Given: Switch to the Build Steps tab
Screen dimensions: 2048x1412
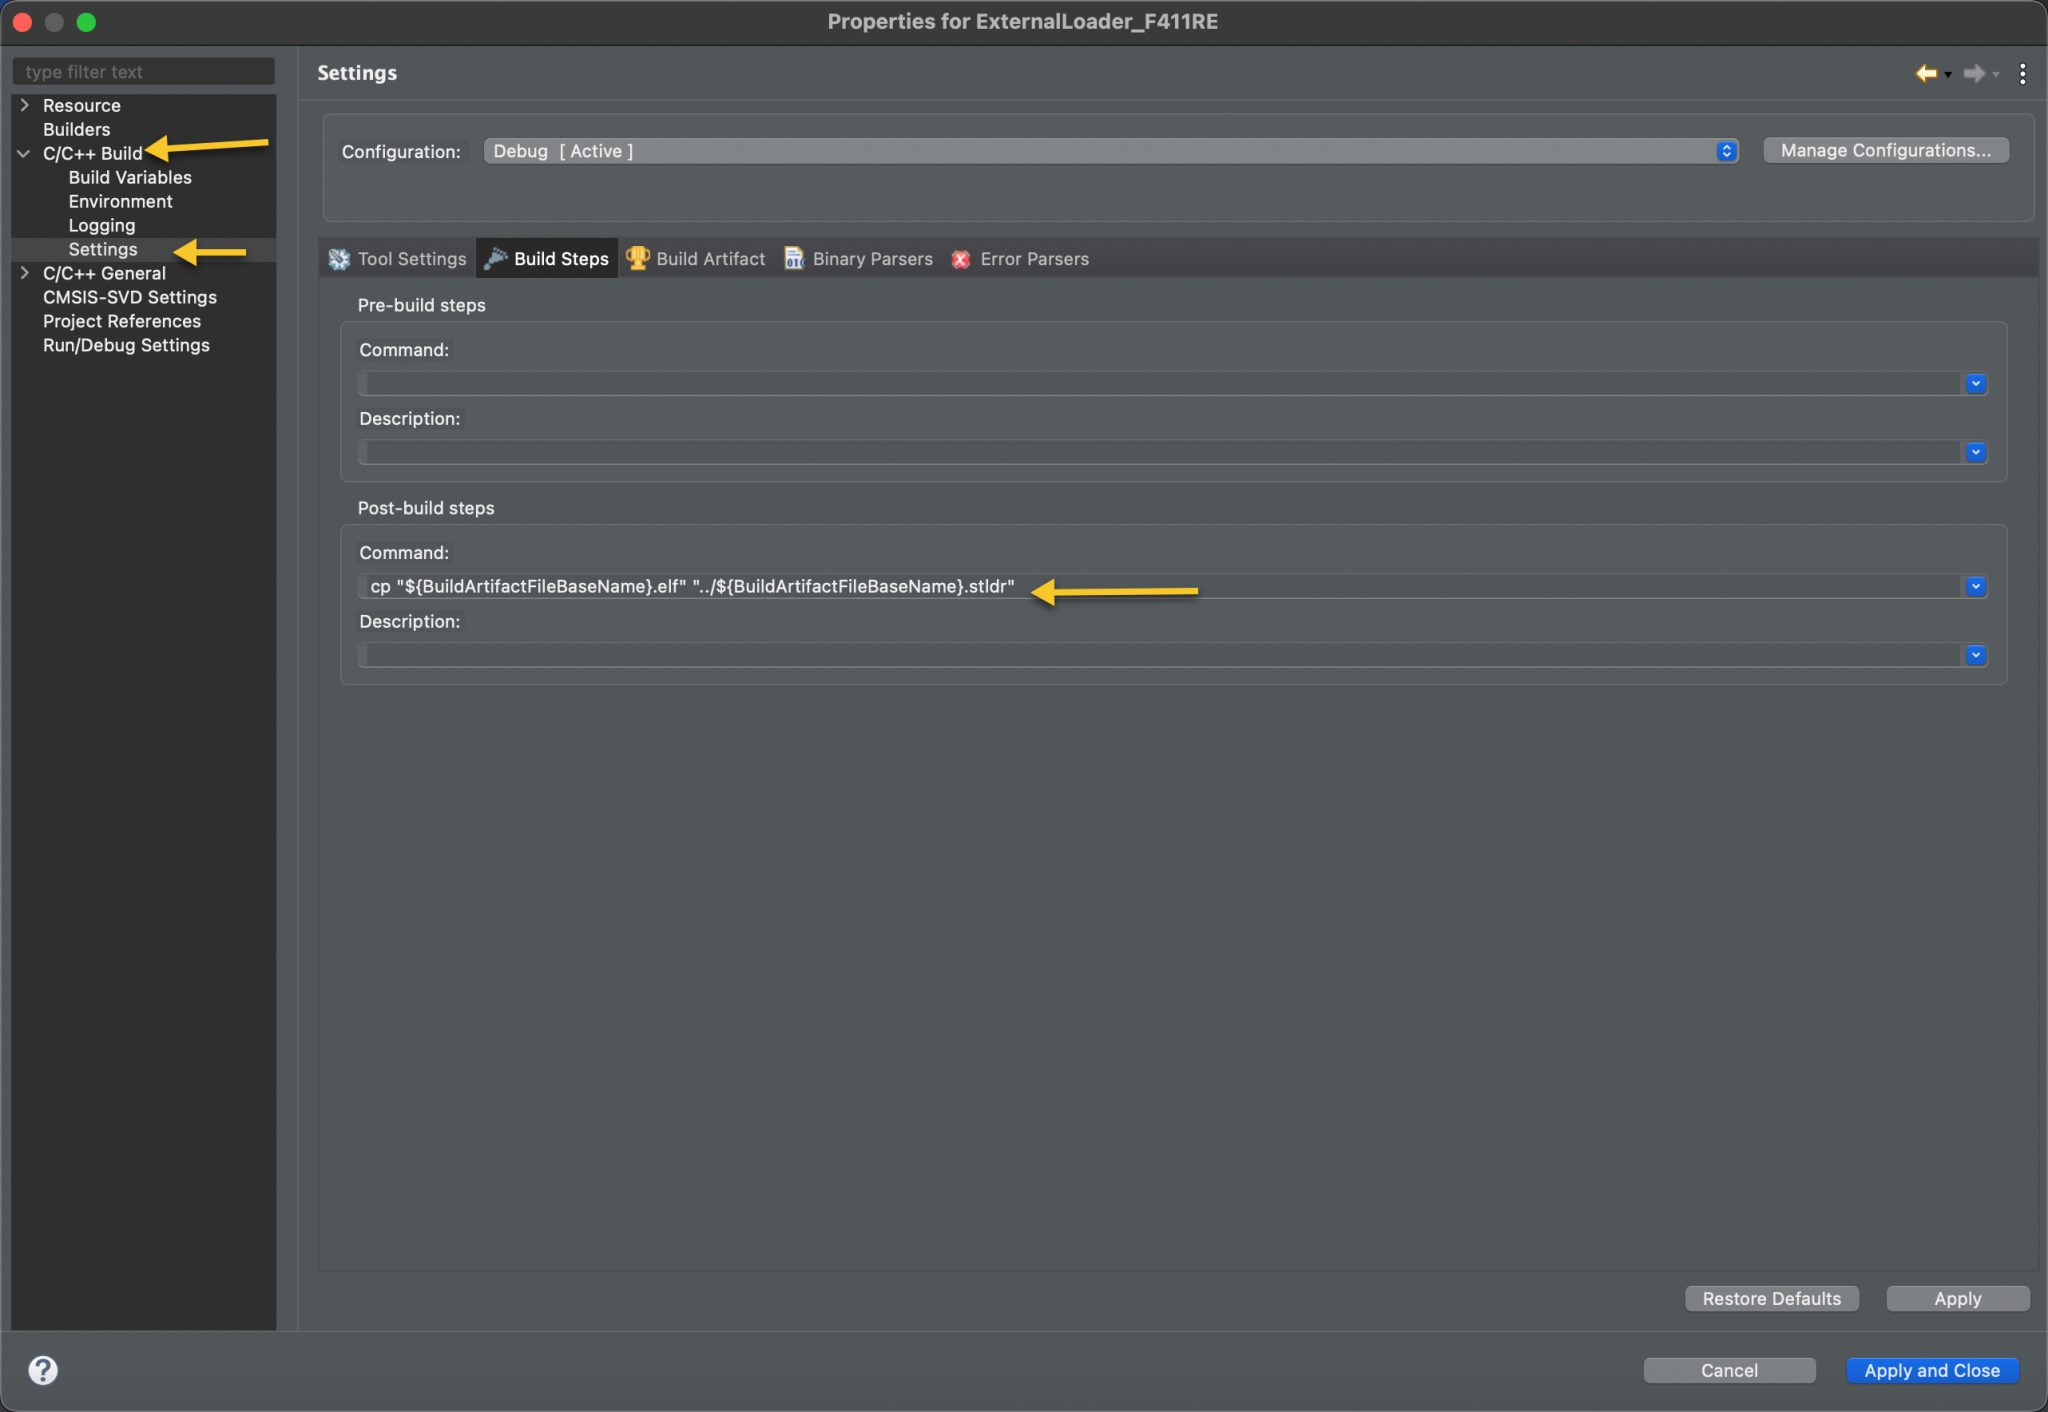Looking at the screenshot, I should [560, 259].
